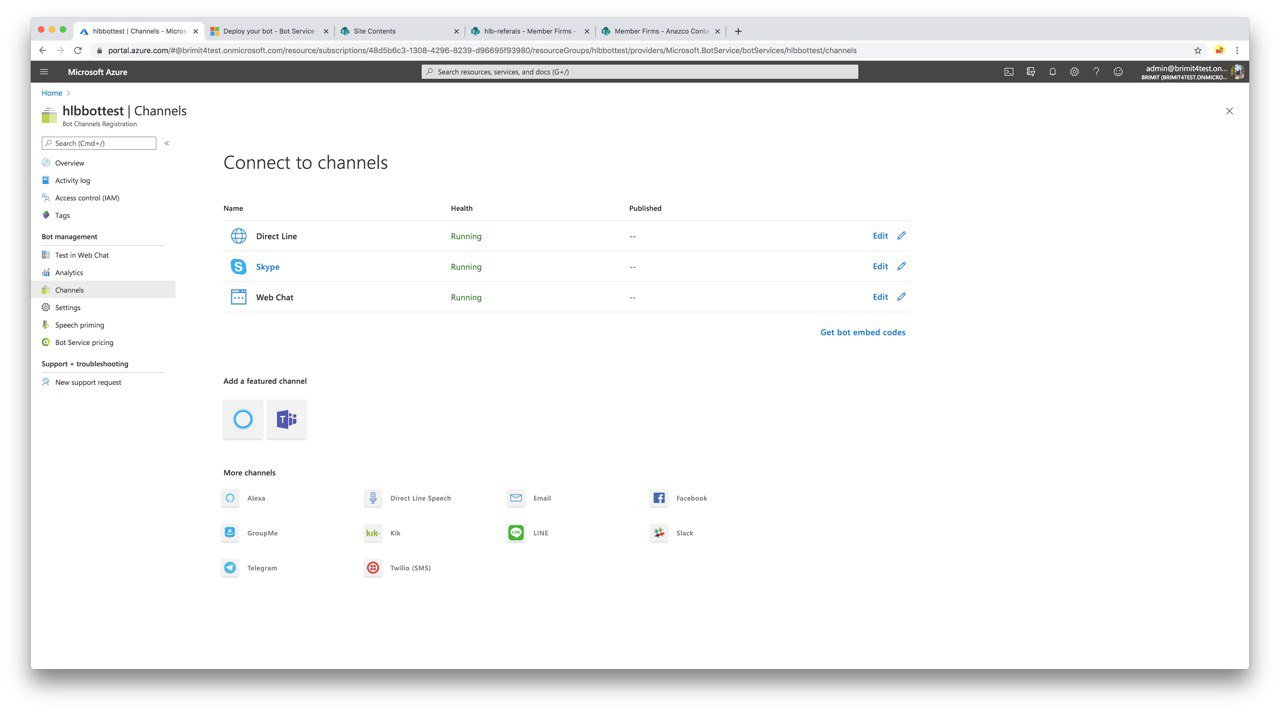Focus the sidebar Search (Cmd+/) field
Viewport: 1280px width, 713px height.
[99, 143]
